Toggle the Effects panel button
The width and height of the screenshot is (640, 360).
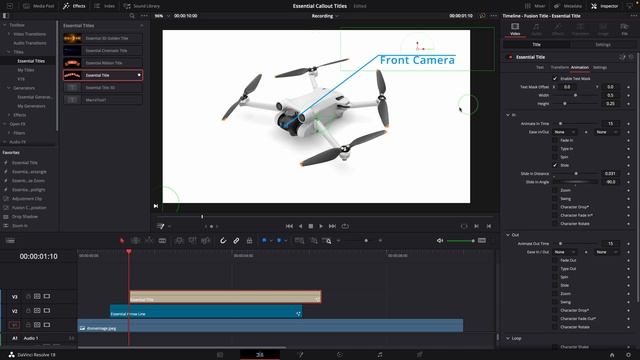[x=74, y=6]
